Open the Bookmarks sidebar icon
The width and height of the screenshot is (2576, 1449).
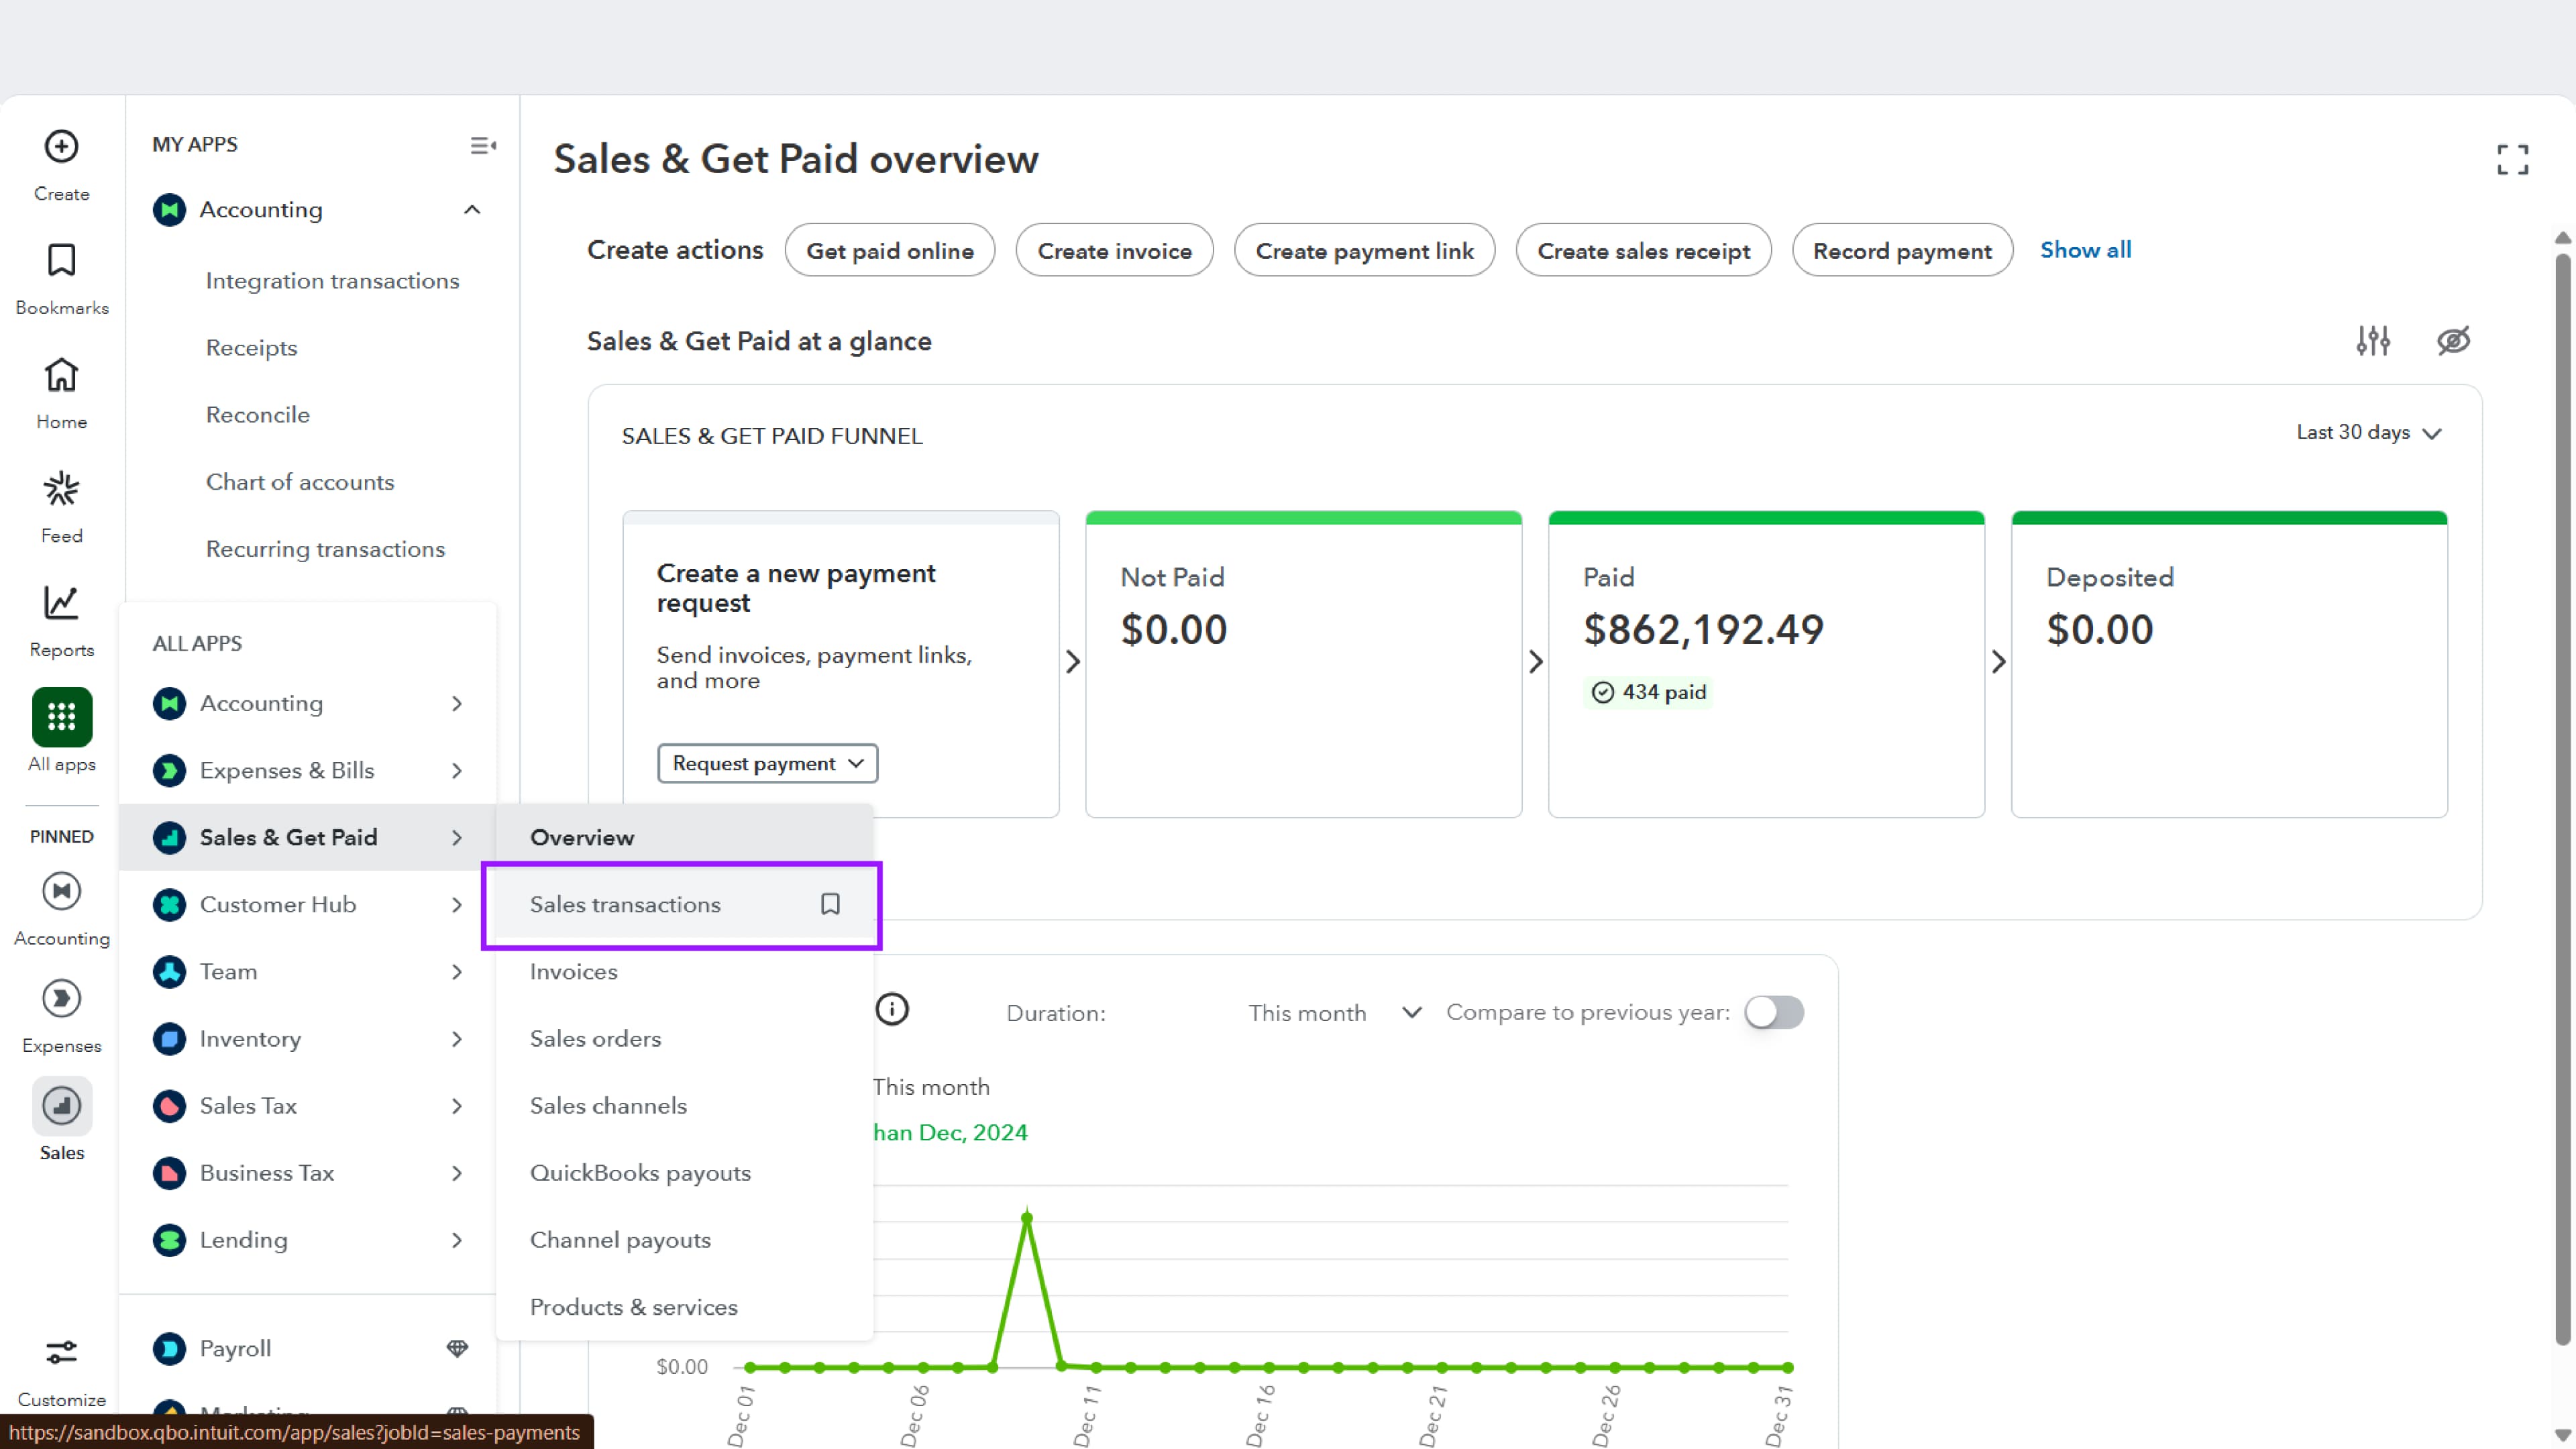pyautogui.click(x=61, y=261)
